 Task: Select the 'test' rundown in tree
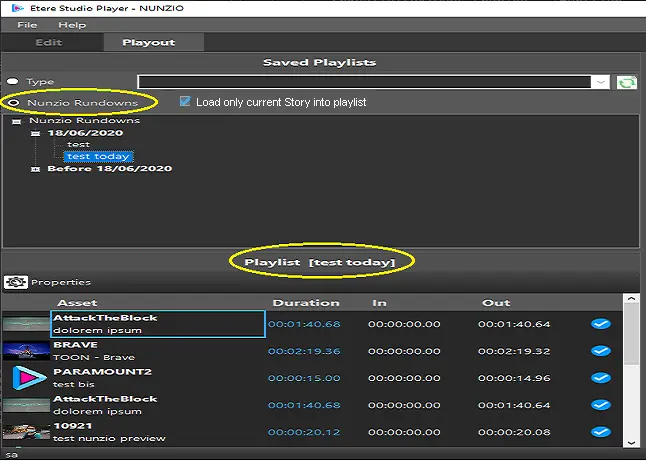pos(78,145)
